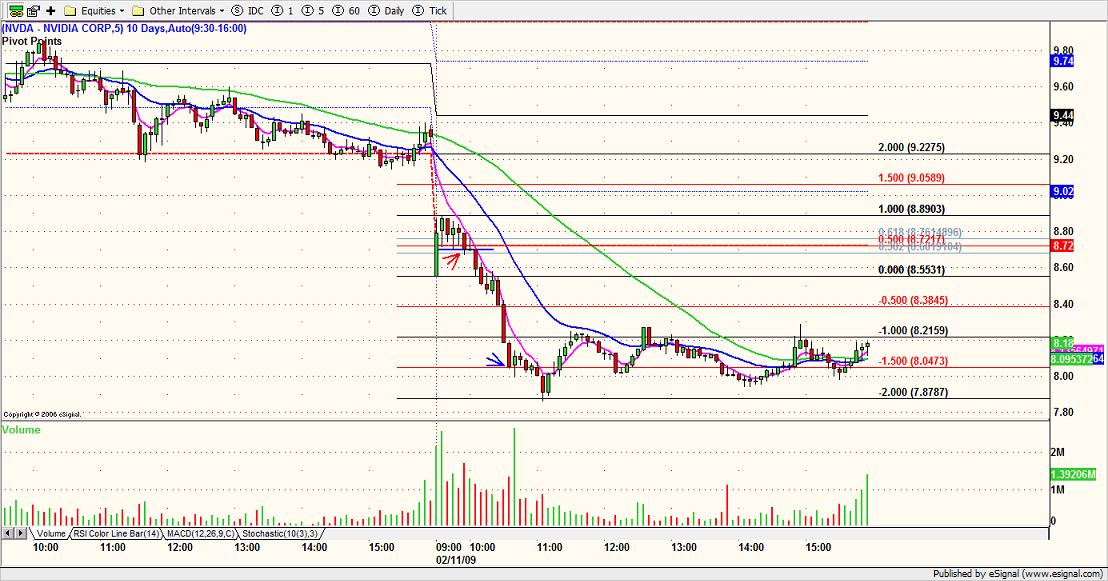
Task: Switch to the 5-minute interval
Action: point(312,11)
